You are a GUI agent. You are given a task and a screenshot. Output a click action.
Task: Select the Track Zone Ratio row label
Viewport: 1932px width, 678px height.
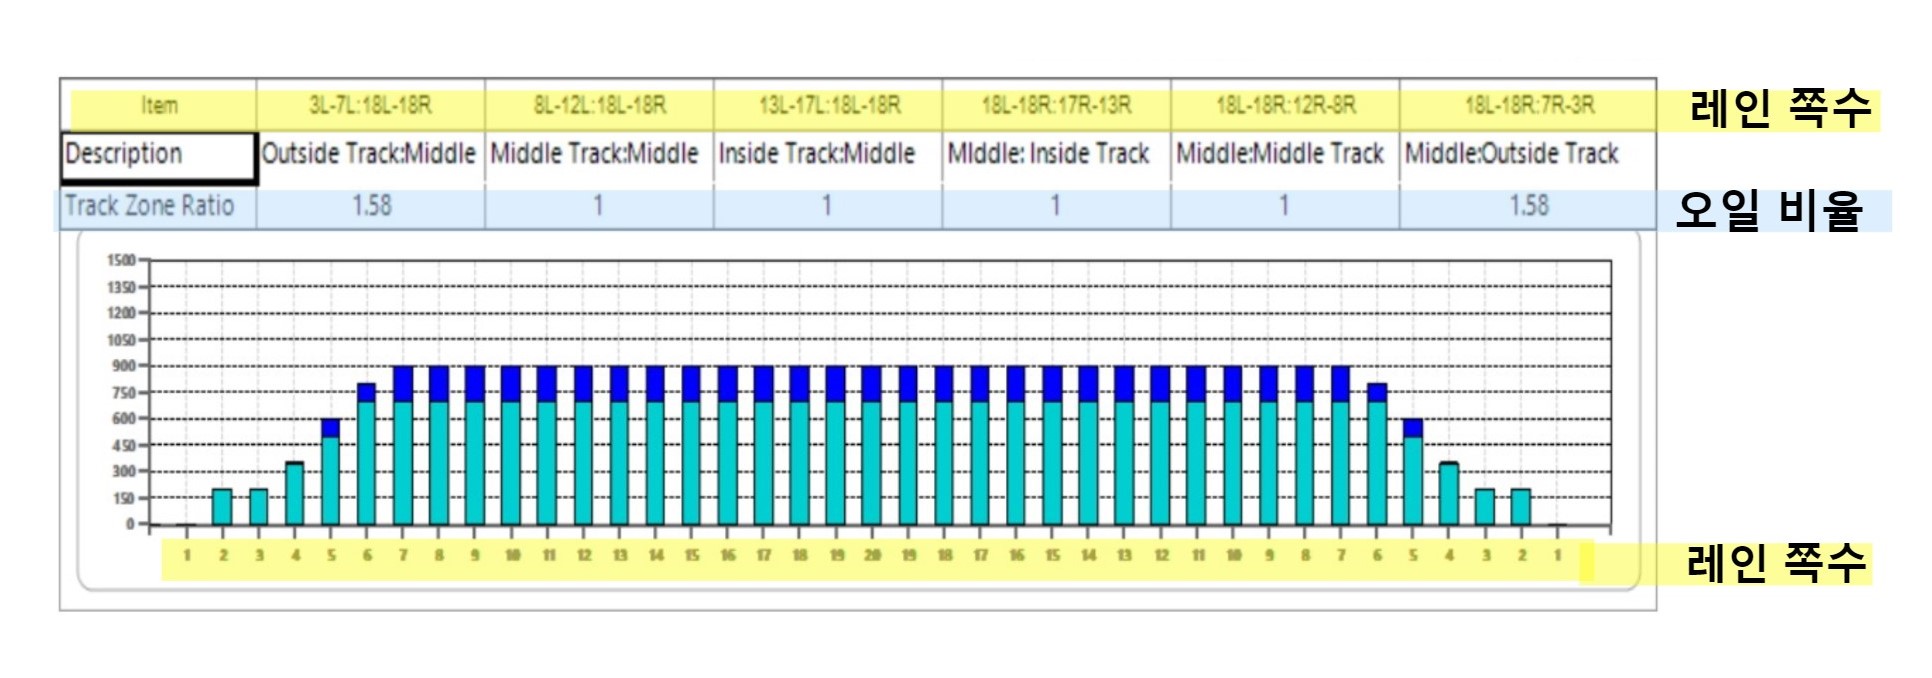click(x=159, y=207)
